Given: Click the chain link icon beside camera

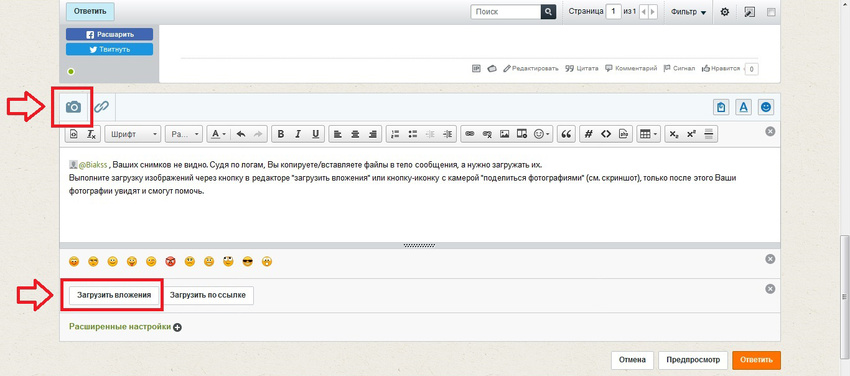Looking at the screenshot, I should 101,107.
